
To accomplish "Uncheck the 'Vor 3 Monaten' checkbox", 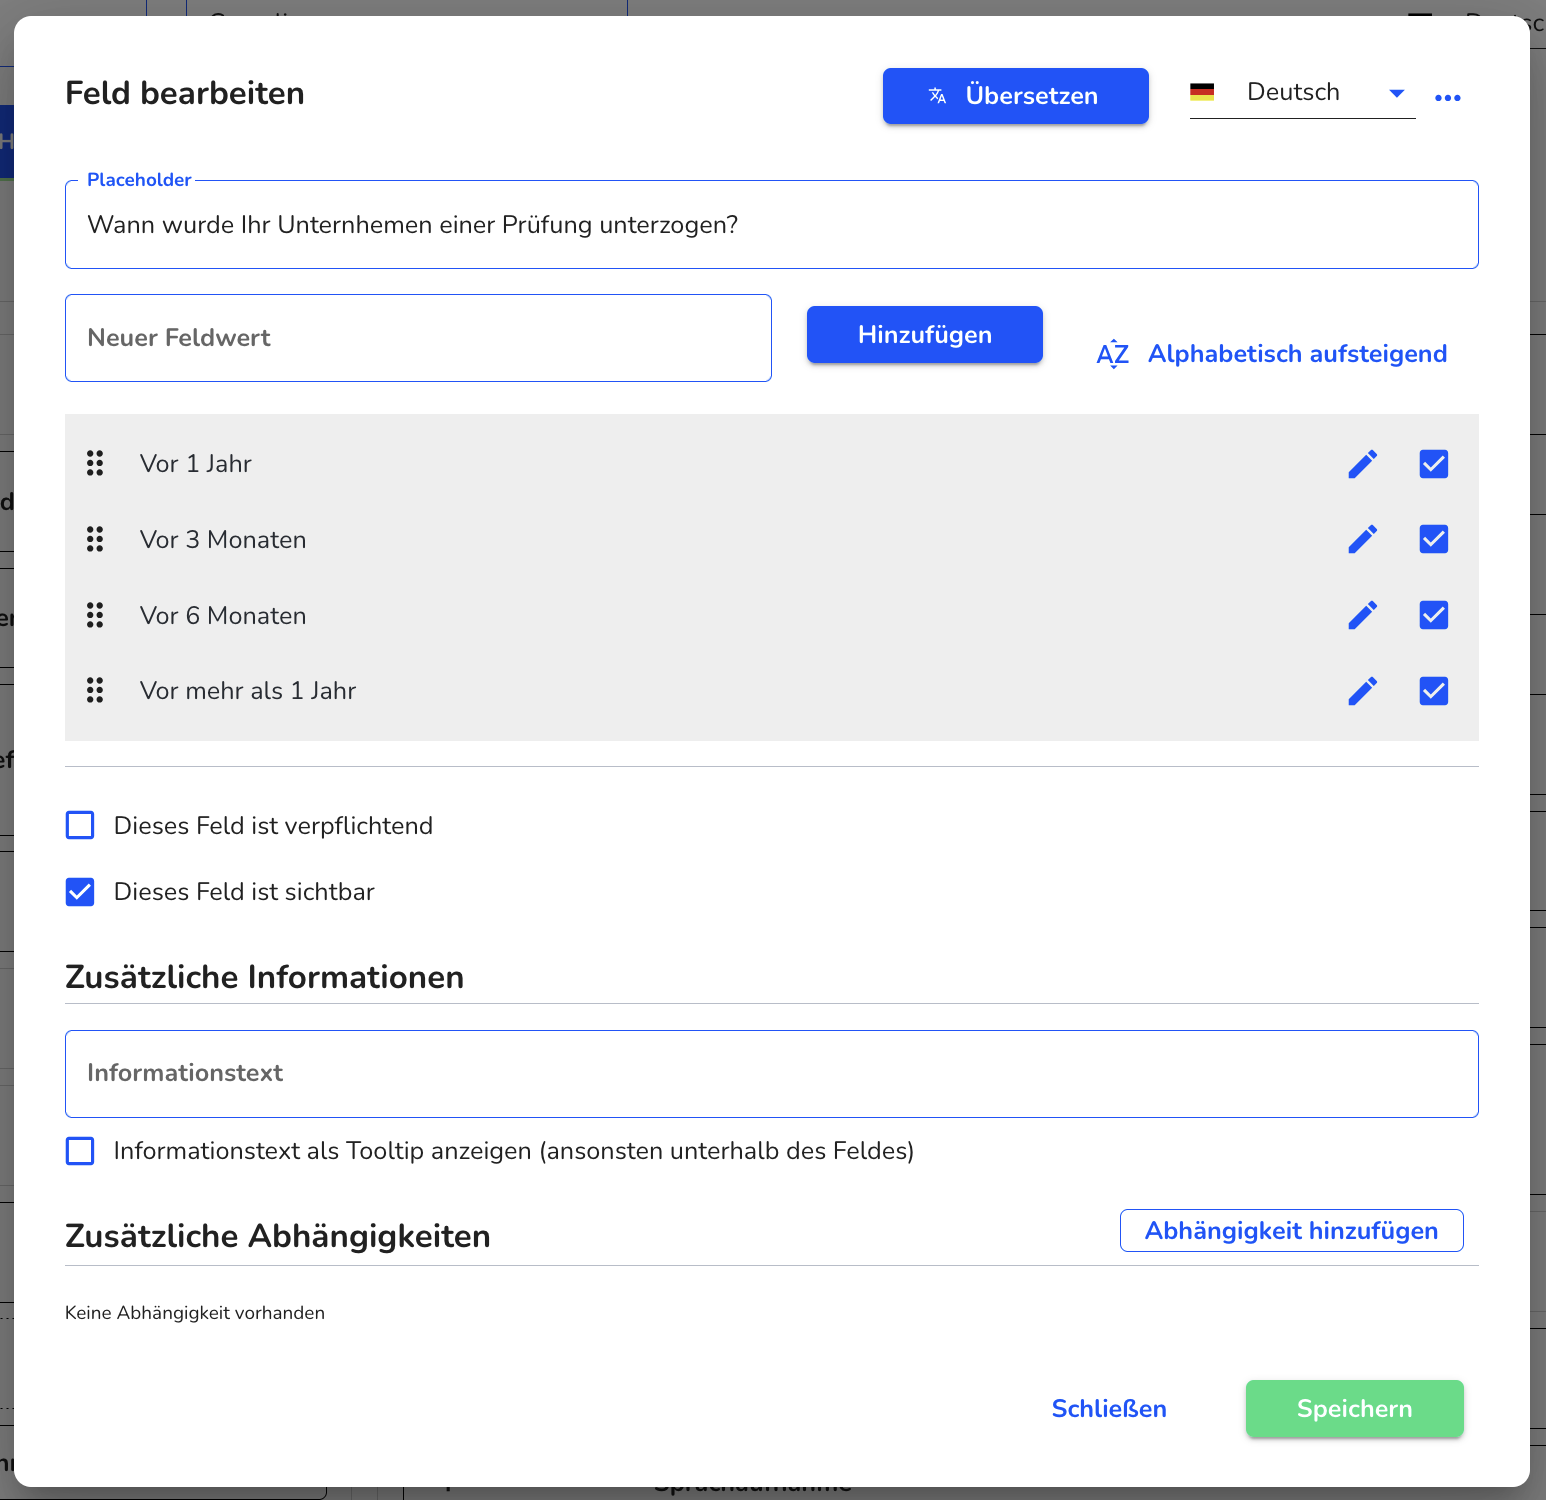I will tap(1433, 539).
